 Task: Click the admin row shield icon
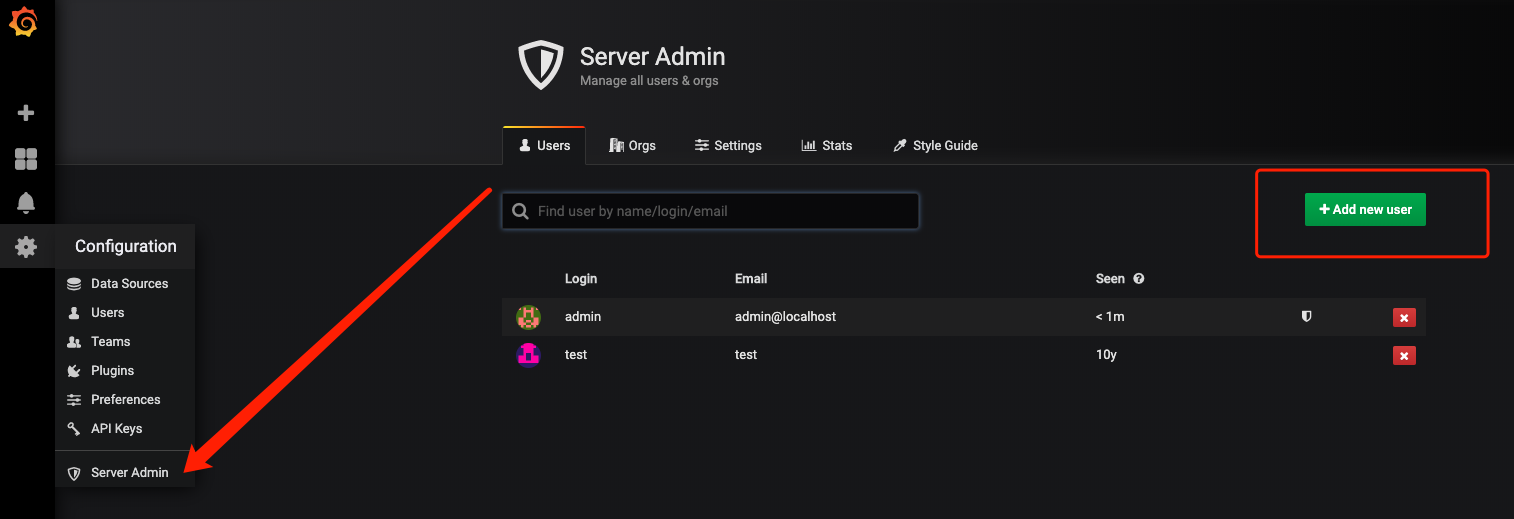tap(1306, 316)
